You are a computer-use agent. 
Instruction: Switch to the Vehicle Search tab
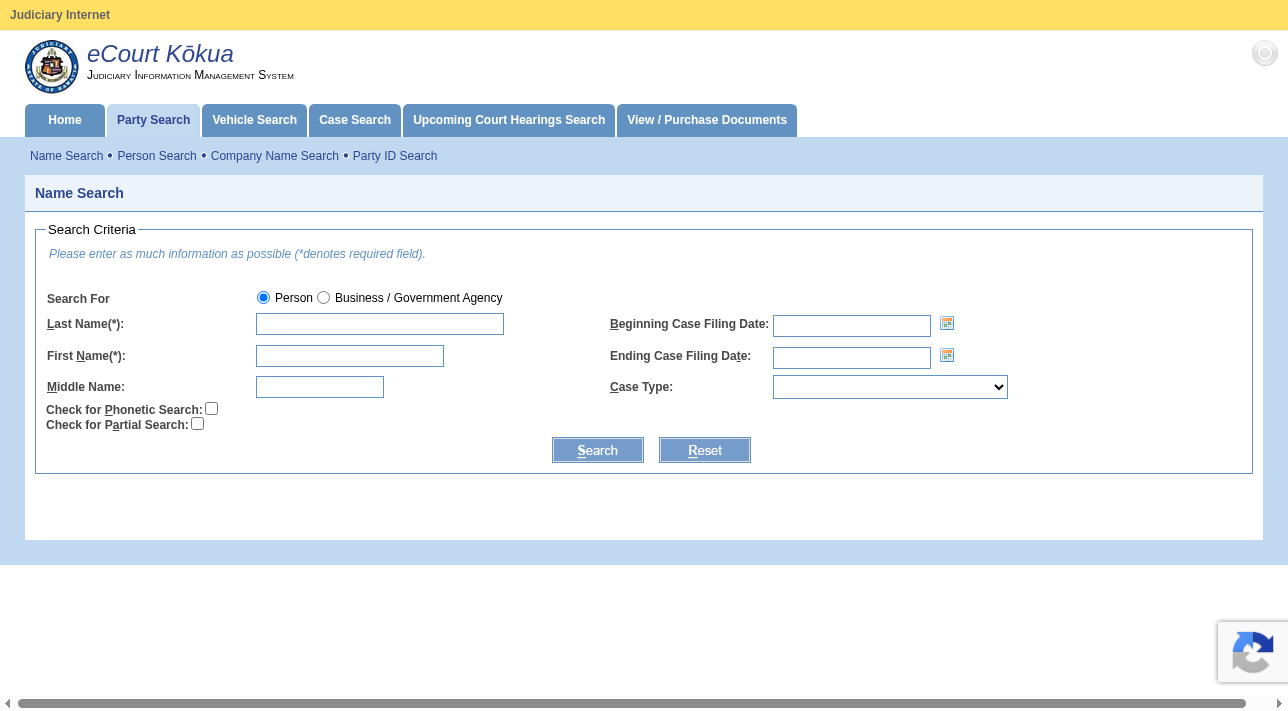254,120
